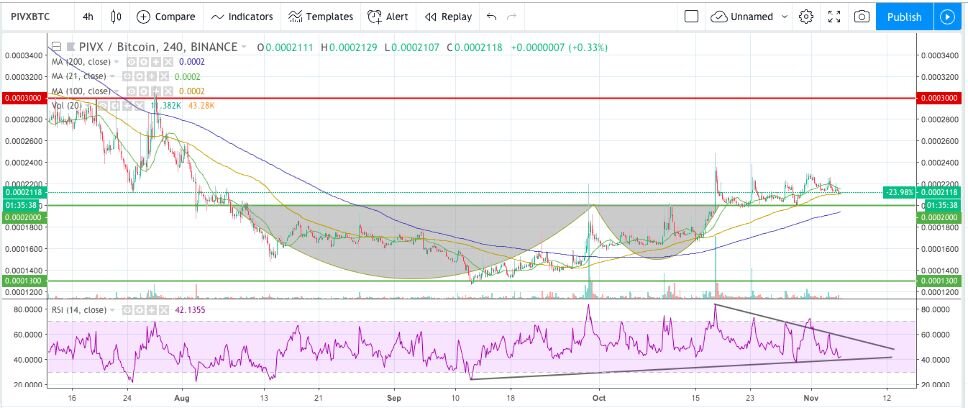Redo the last chart action
Screen dimensions: 968x408
coord(511,17)
